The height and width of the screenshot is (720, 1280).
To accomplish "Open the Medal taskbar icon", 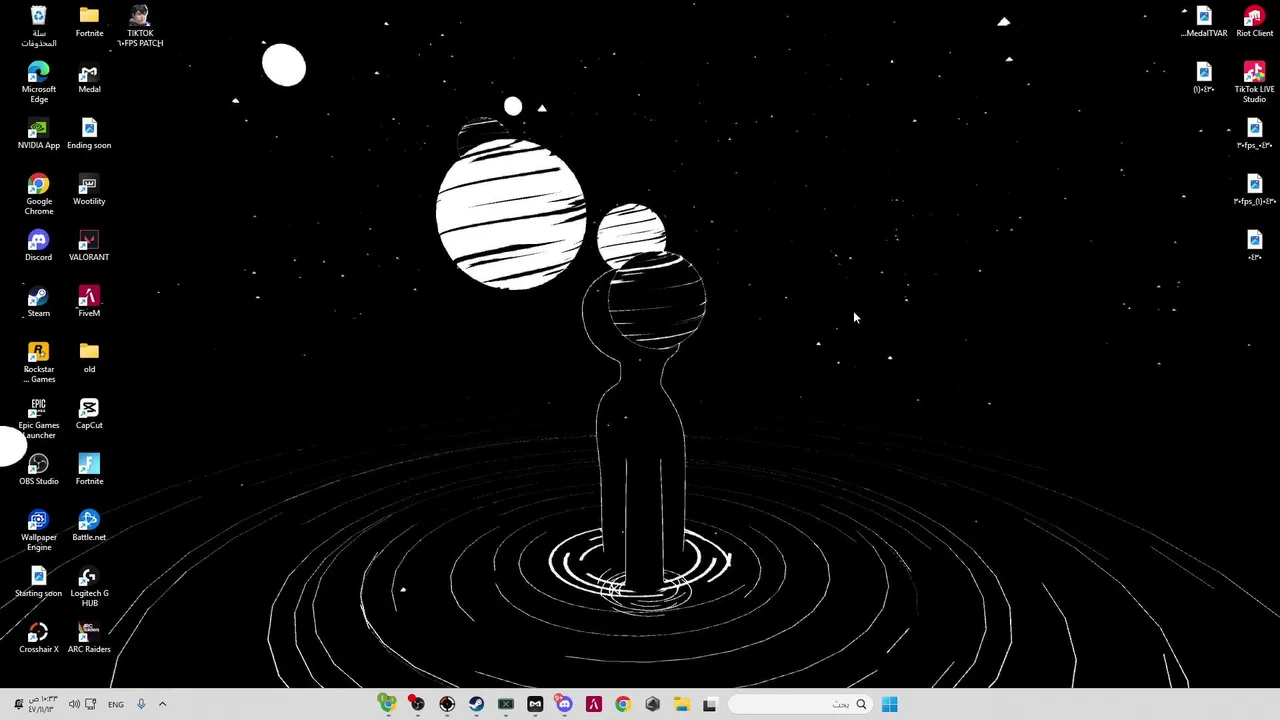I will click(x=535, y=704).
